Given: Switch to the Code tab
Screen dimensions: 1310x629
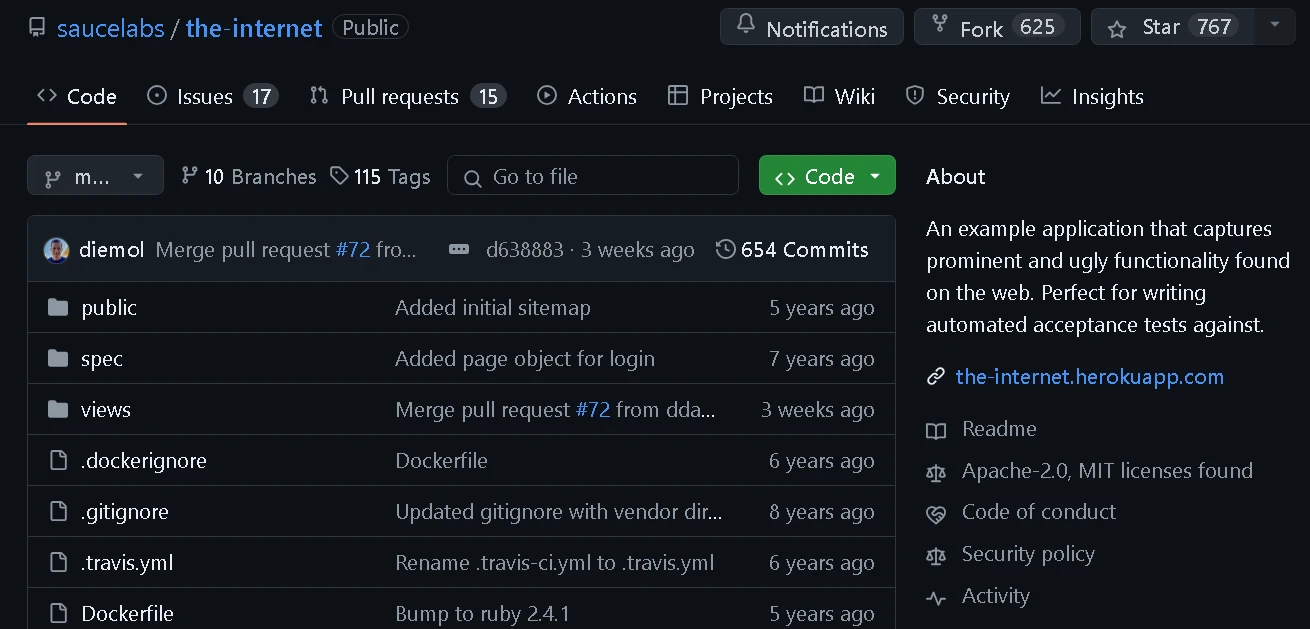Looking at the screenshot, I should pos(77,96).
